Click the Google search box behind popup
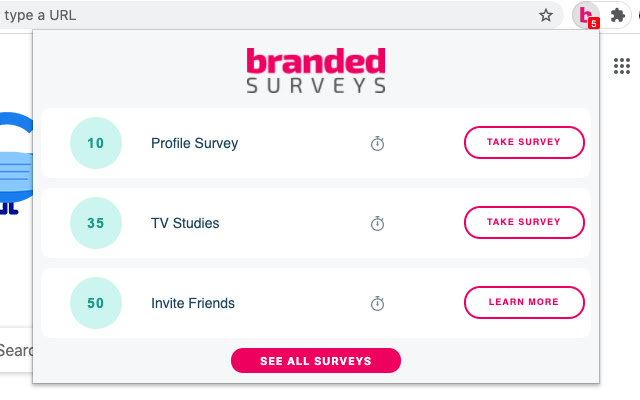The height and width of the screenshot is (400, 640). pyautogui.click(x=16, y=350)
